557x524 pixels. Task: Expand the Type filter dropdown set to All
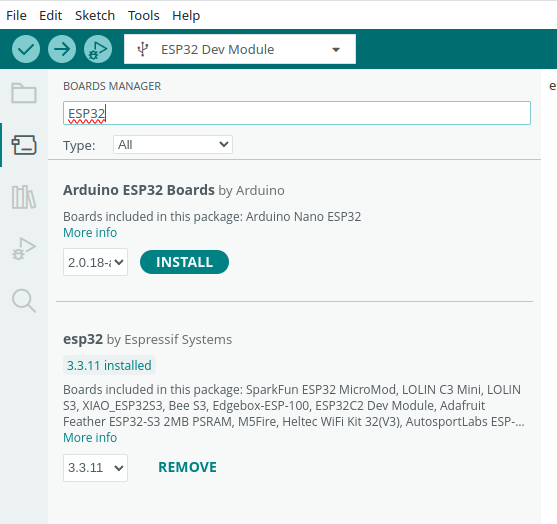173,145
